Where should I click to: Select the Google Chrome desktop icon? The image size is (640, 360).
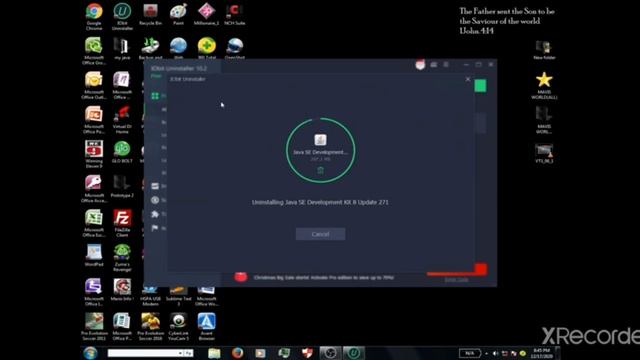coord(94,17)
